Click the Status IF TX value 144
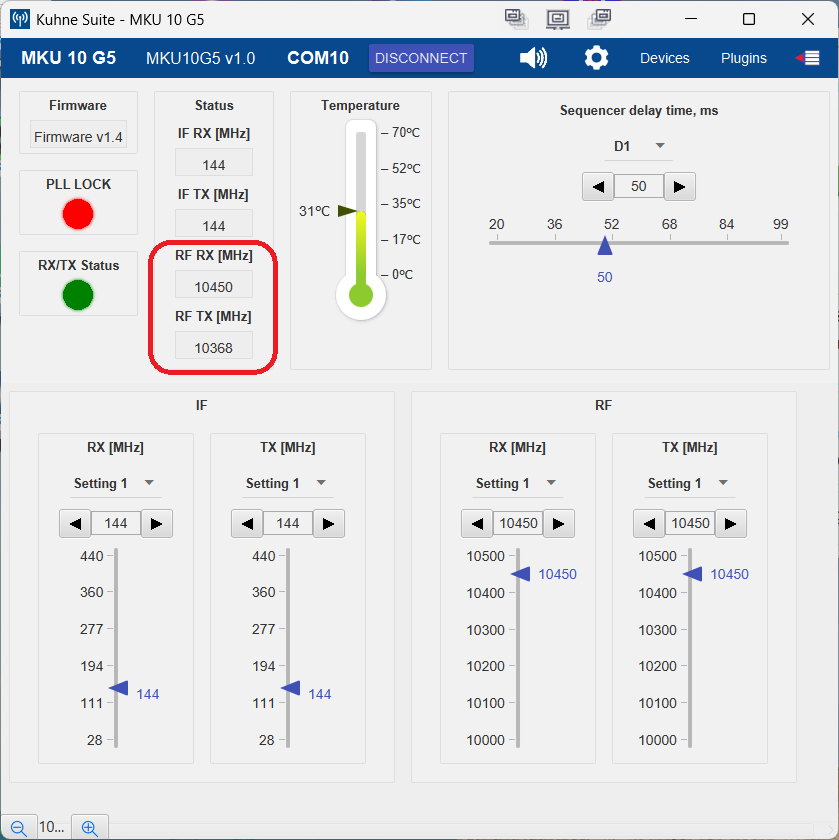 [x=214, y=225]
